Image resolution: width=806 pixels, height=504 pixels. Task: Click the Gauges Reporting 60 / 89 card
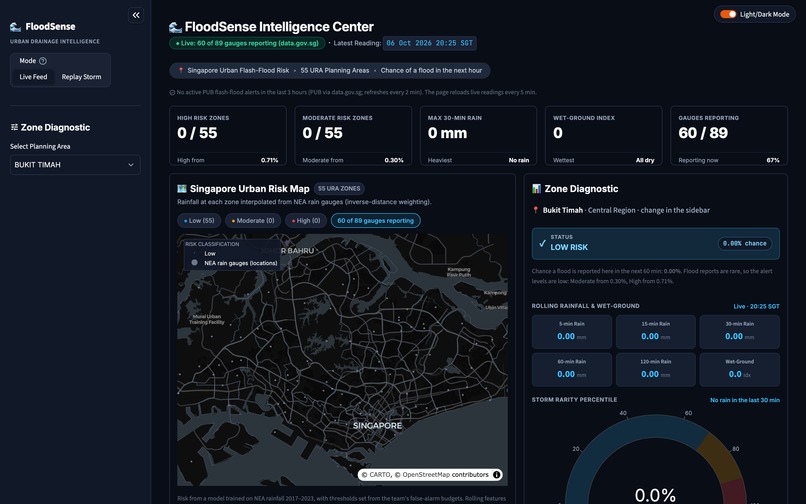click(729, 136)
